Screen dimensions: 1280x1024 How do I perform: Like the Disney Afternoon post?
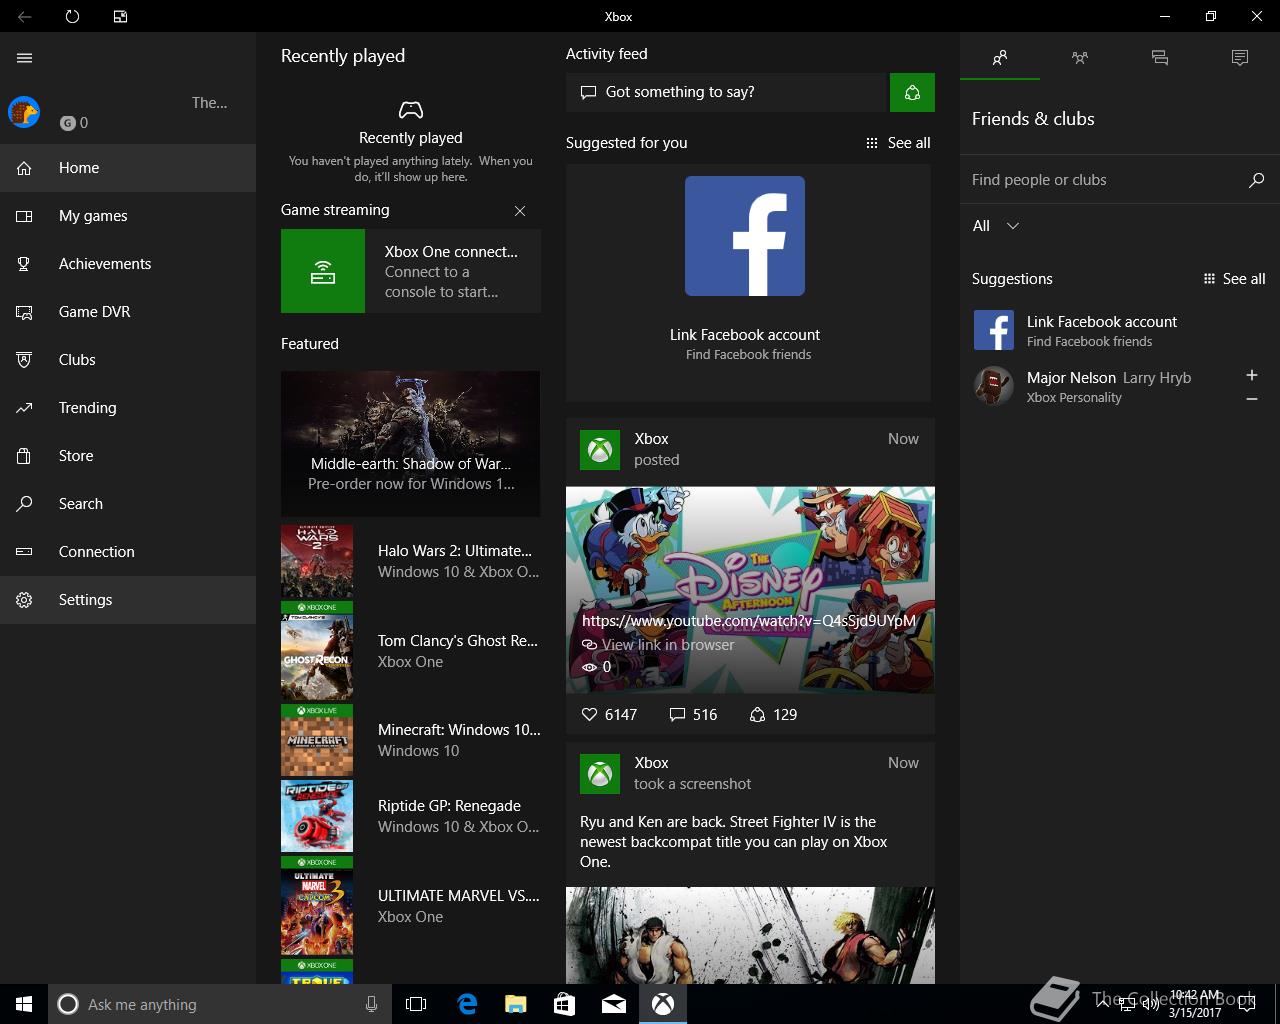pyautogui.click(x=609, y=715)
